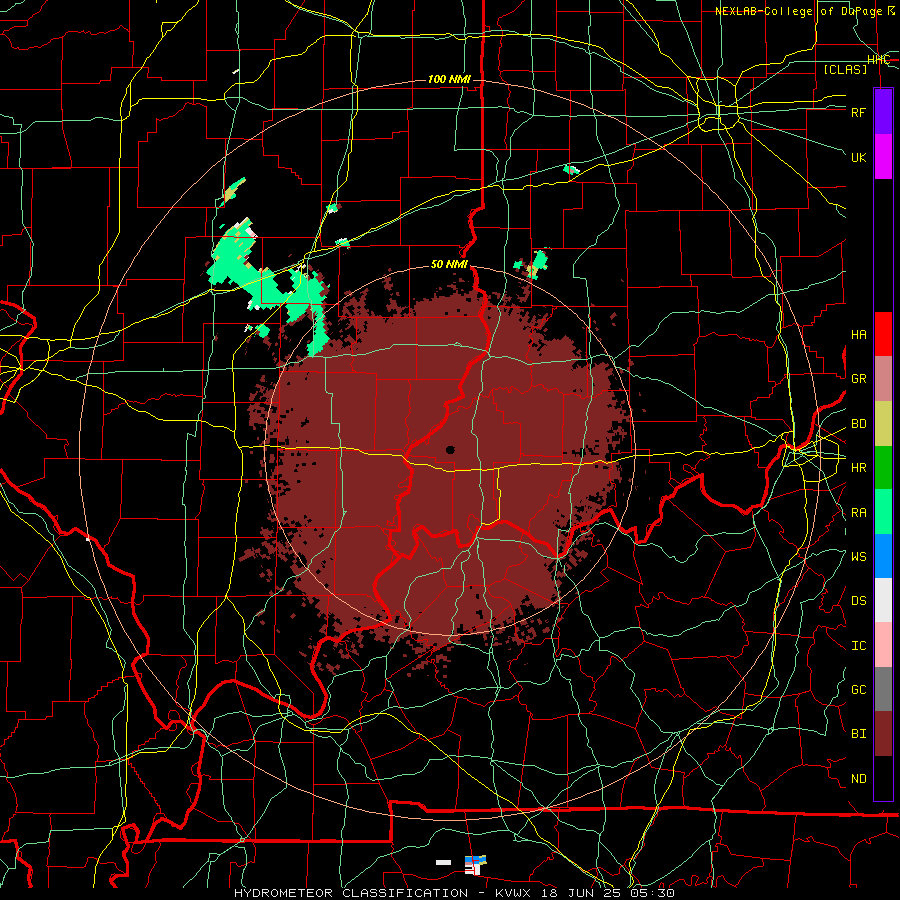Click the black radar site dot
Image resolution: width=900 pixels, height=900 pixels.
(450, 450)
